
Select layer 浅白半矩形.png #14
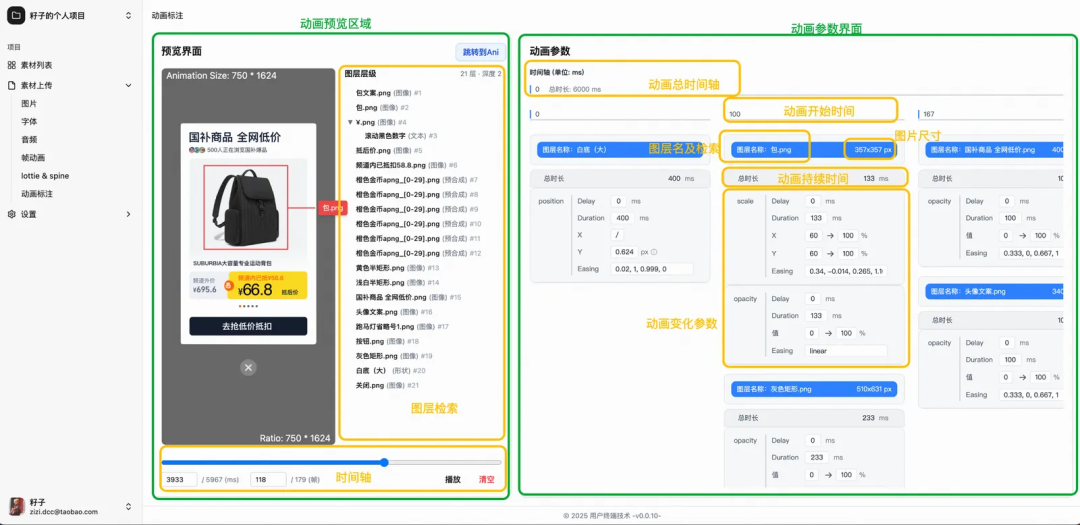pos(397,282)
